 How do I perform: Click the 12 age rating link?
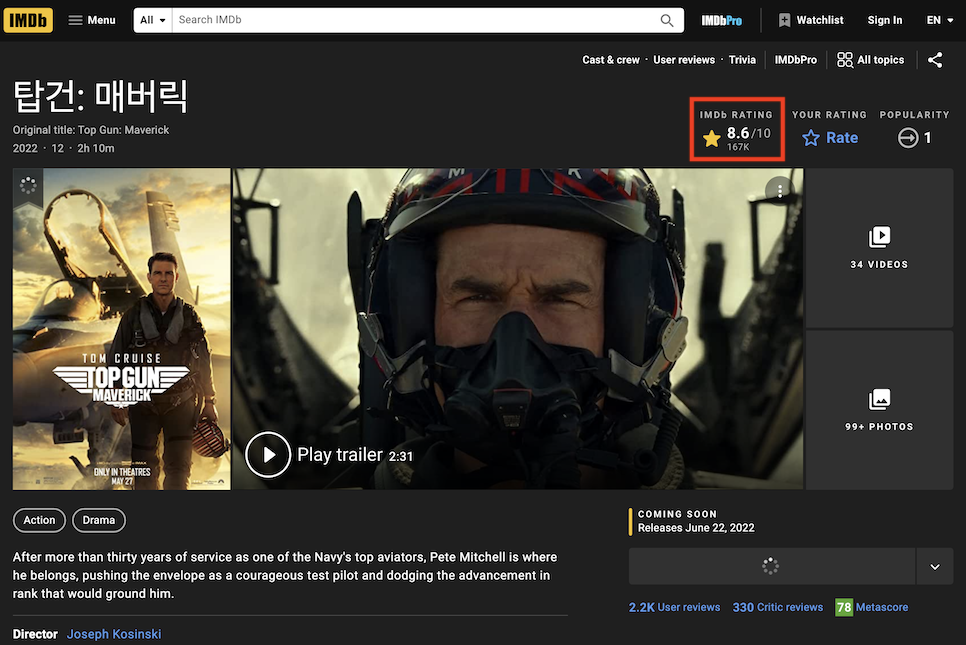click(57, 148)
